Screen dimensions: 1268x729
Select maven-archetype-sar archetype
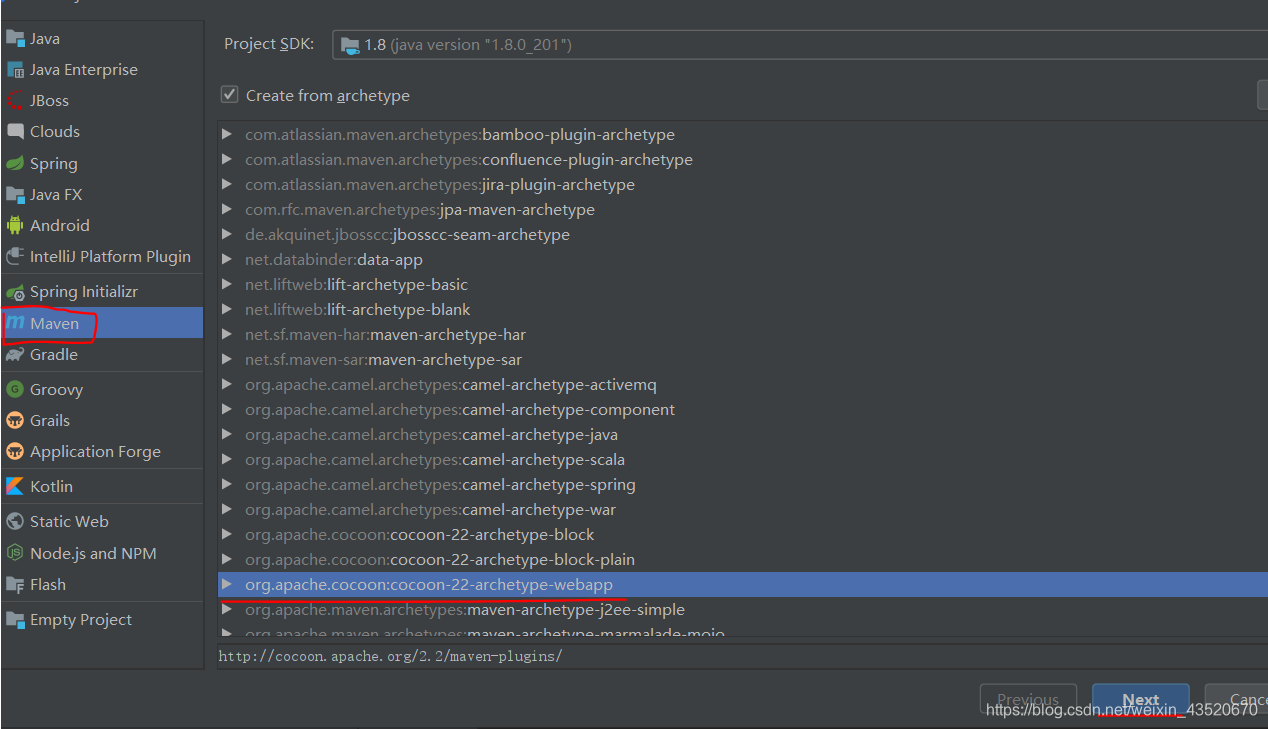tap(743, 359)
